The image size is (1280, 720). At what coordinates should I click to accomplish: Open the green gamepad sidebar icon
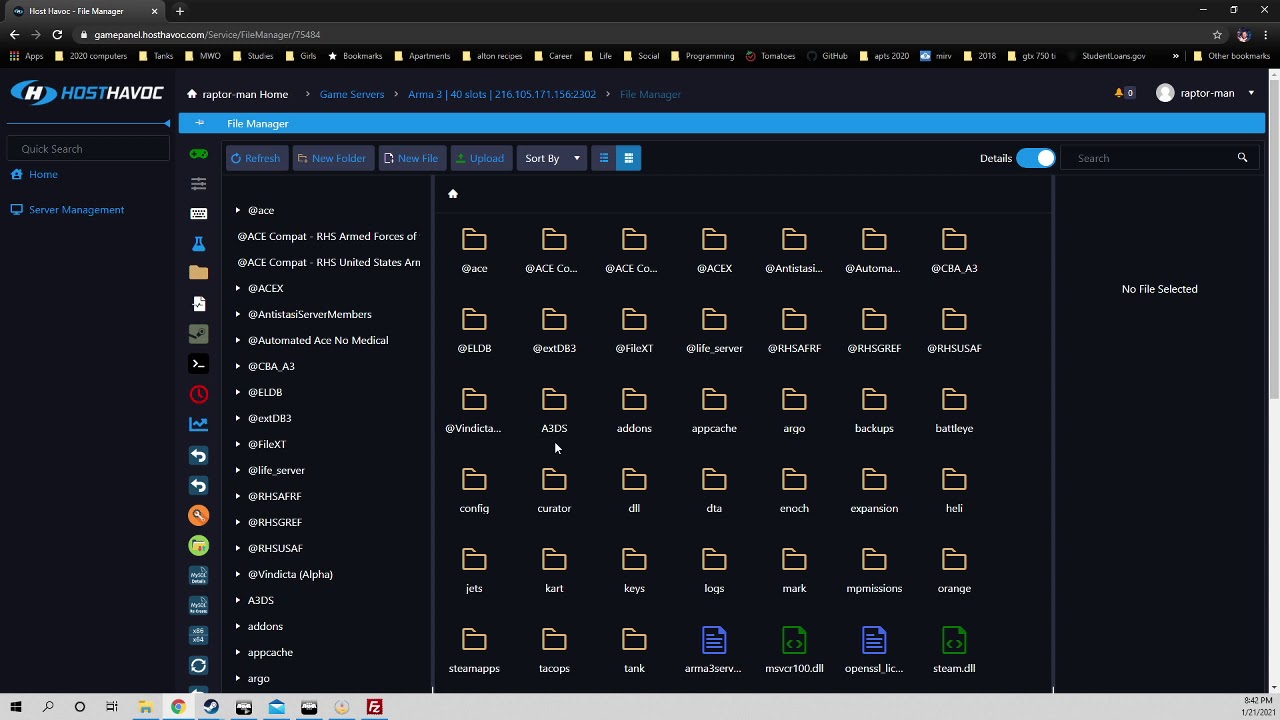[x=198, y=154]
